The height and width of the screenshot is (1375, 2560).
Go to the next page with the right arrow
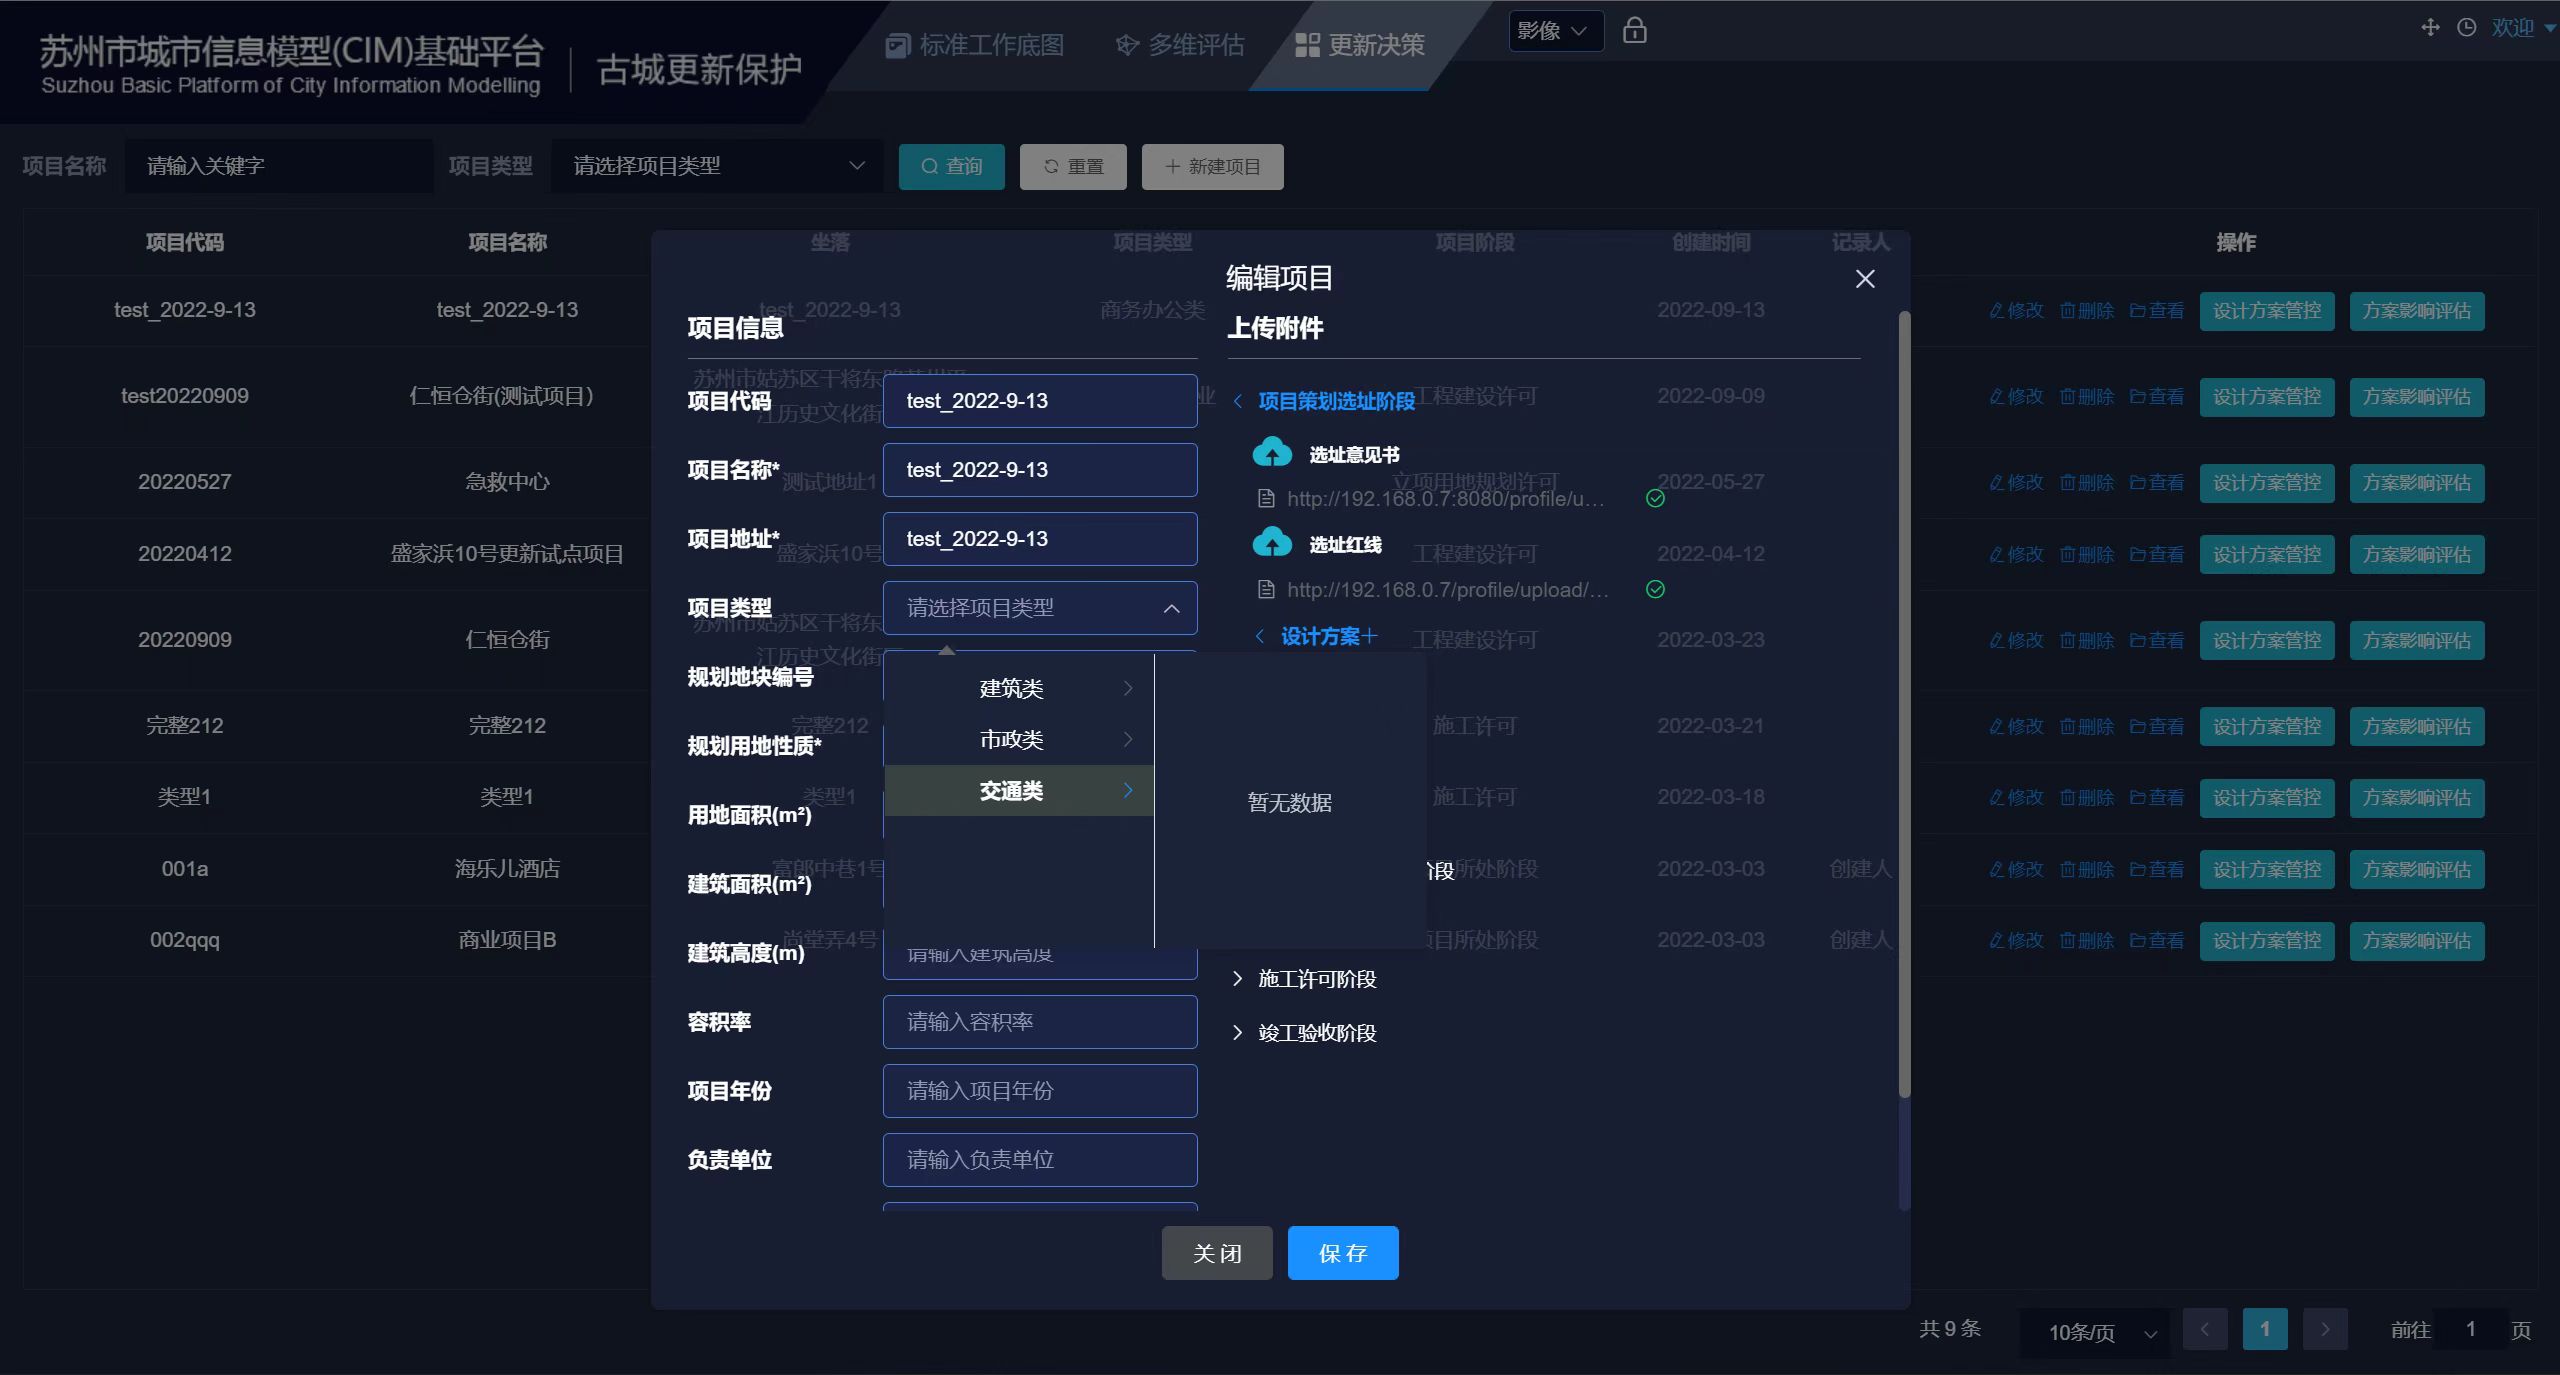(2325, 1330)
